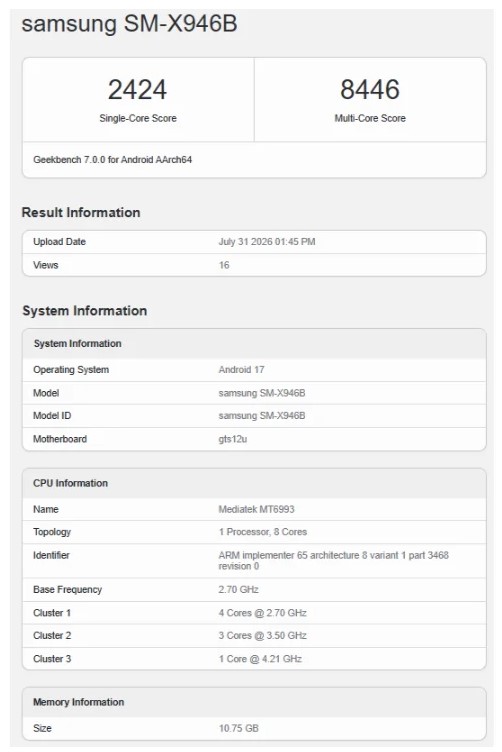502x752 pixels.
Task: Click the CPU Name label
Action: click(x=46, y=509)
